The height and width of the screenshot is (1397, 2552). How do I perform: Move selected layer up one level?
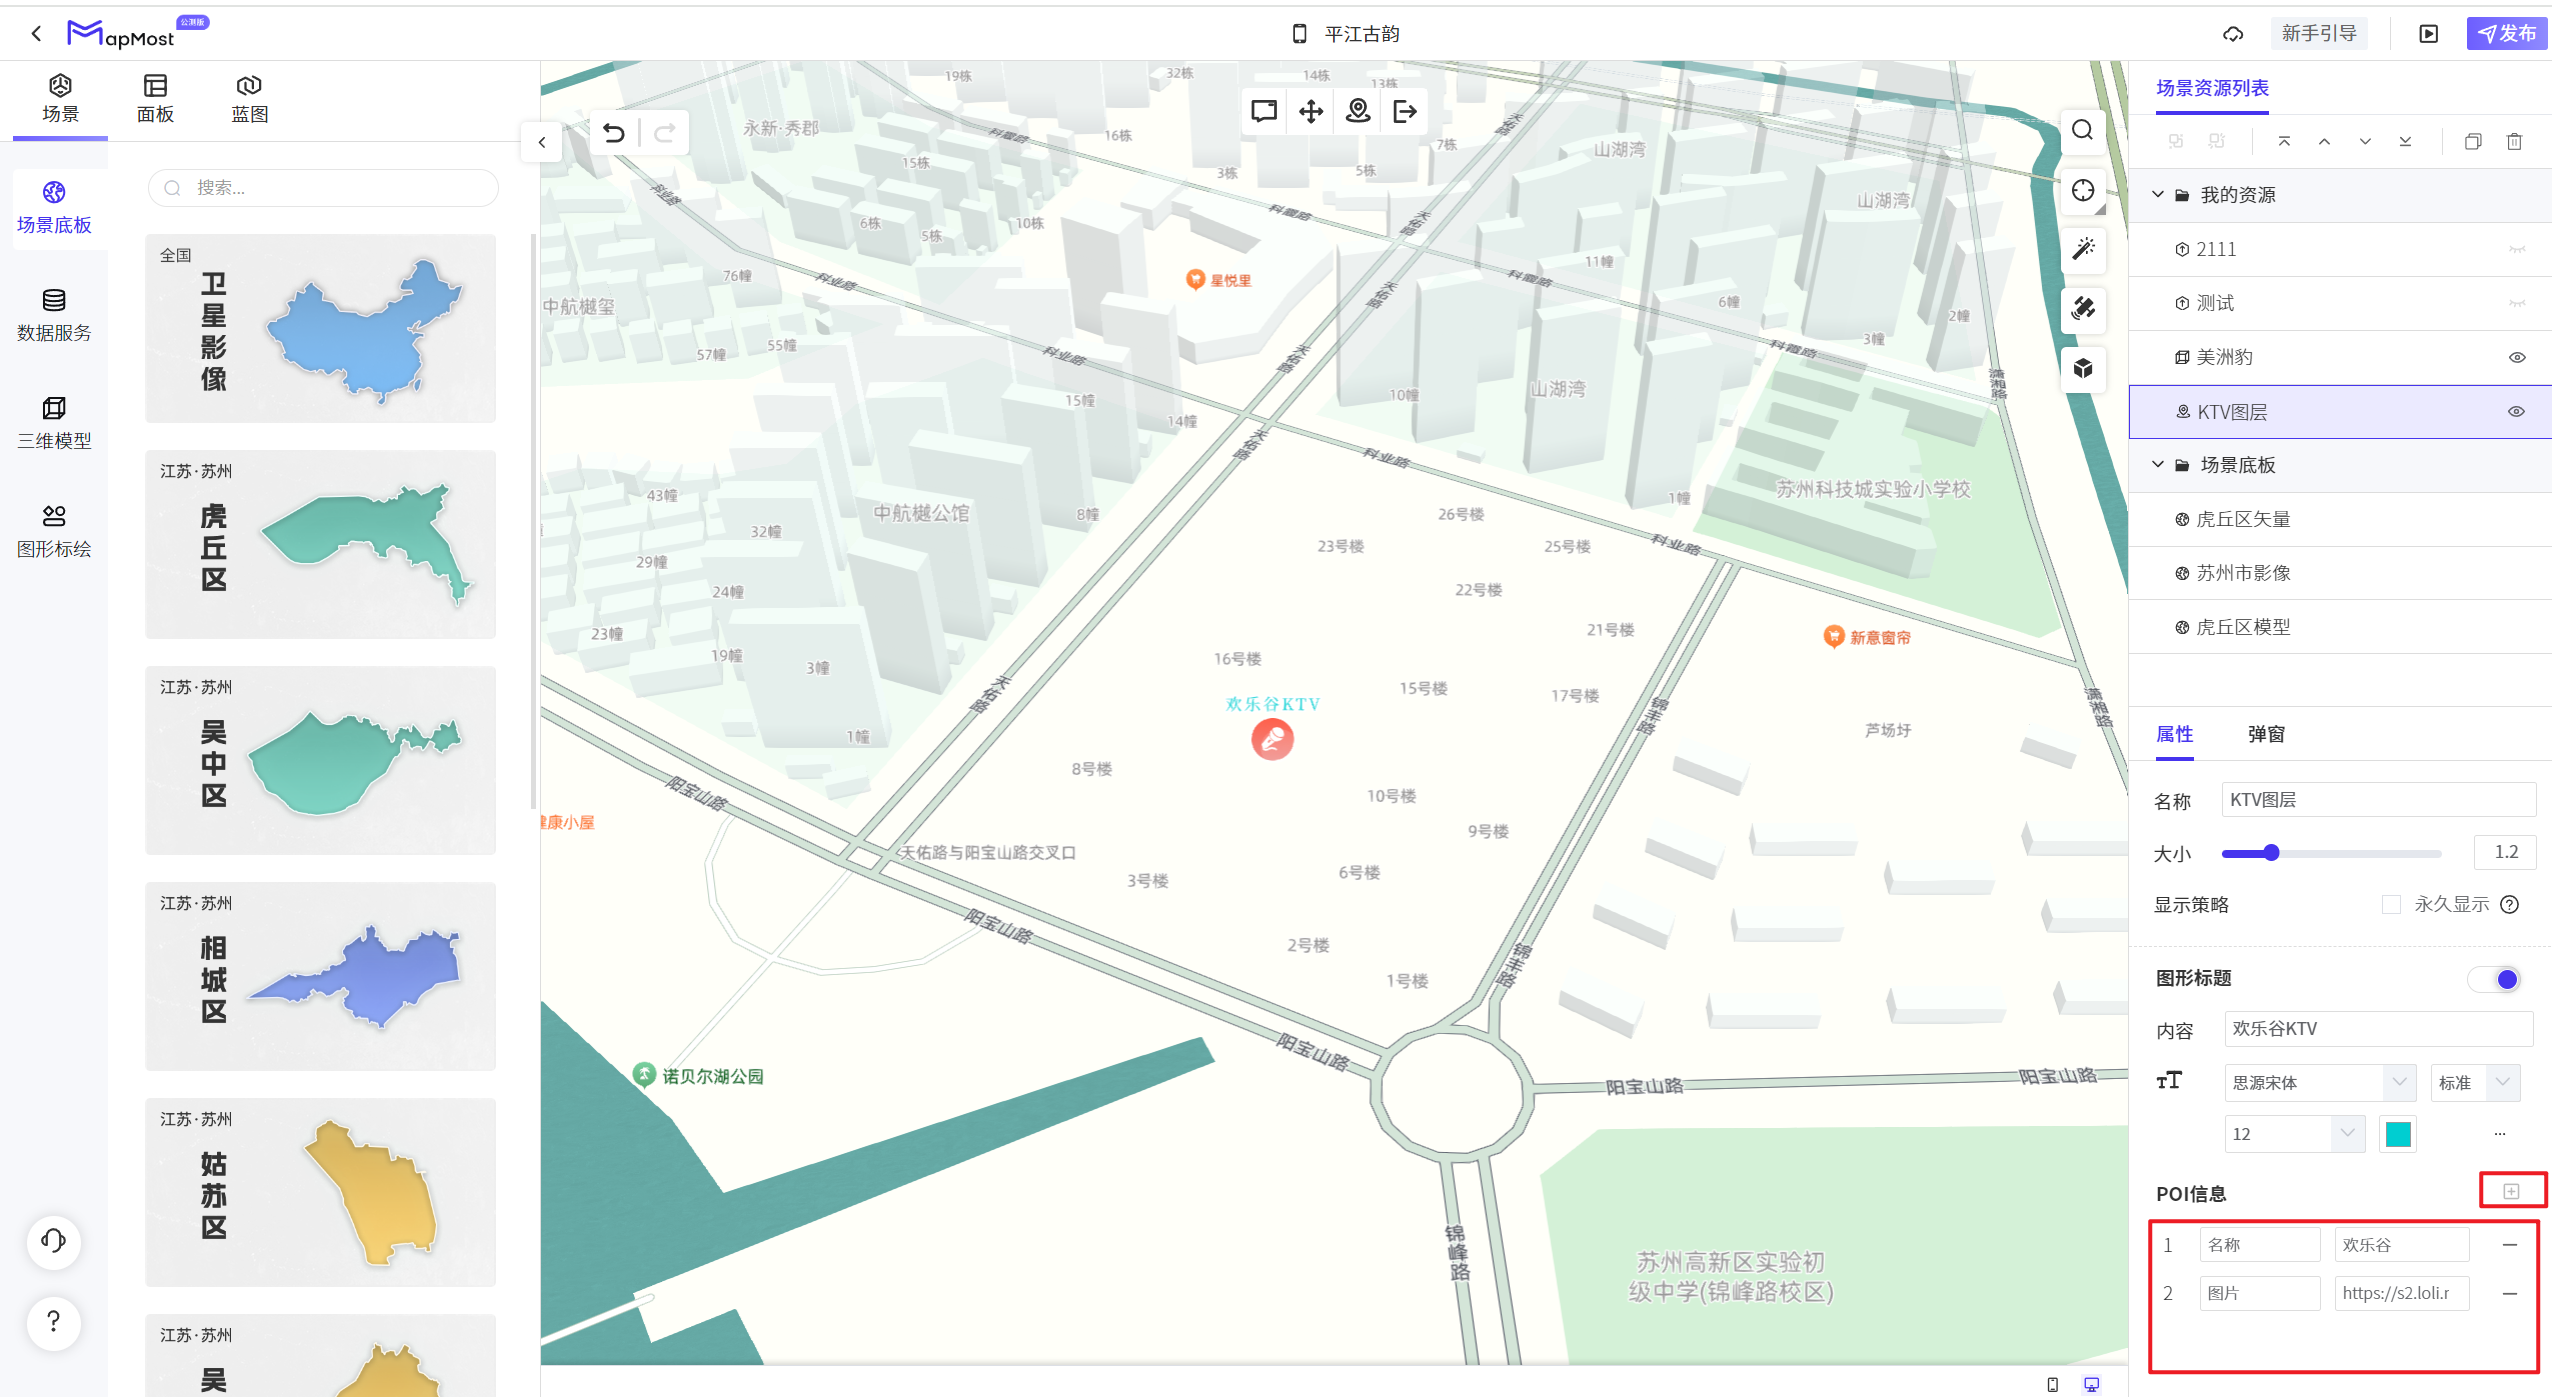[x=2324, y=142]
